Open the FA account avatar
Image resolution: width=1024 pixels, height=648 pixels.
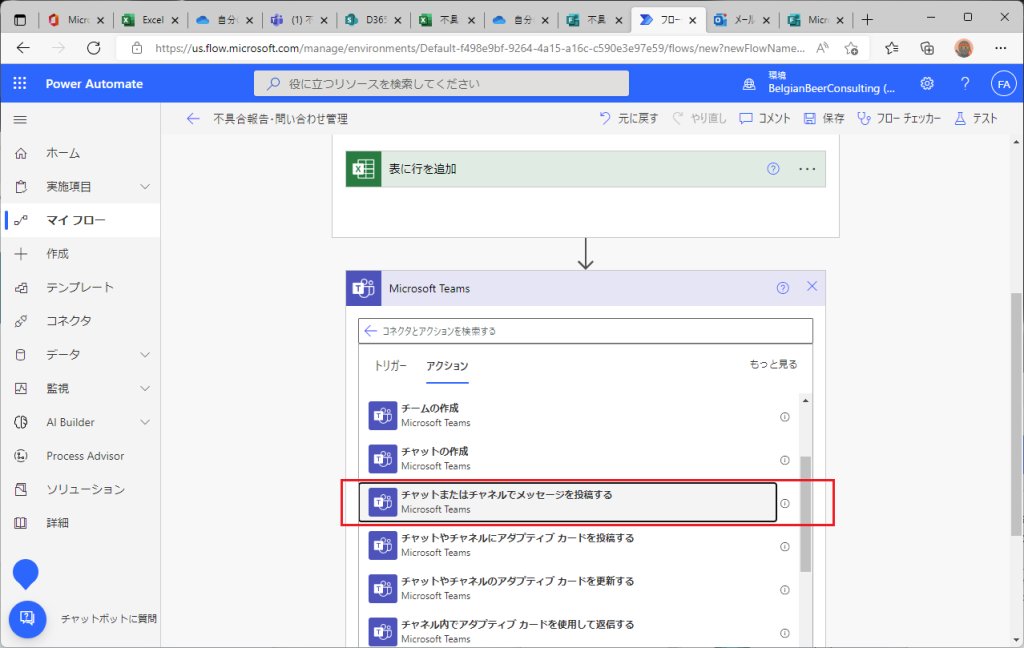[x=1003, y=84]
